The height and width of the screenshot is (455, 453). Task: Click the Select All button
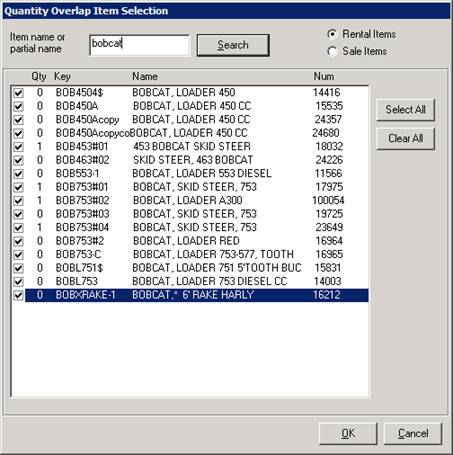pyautogui.click(x=405, y=110)
